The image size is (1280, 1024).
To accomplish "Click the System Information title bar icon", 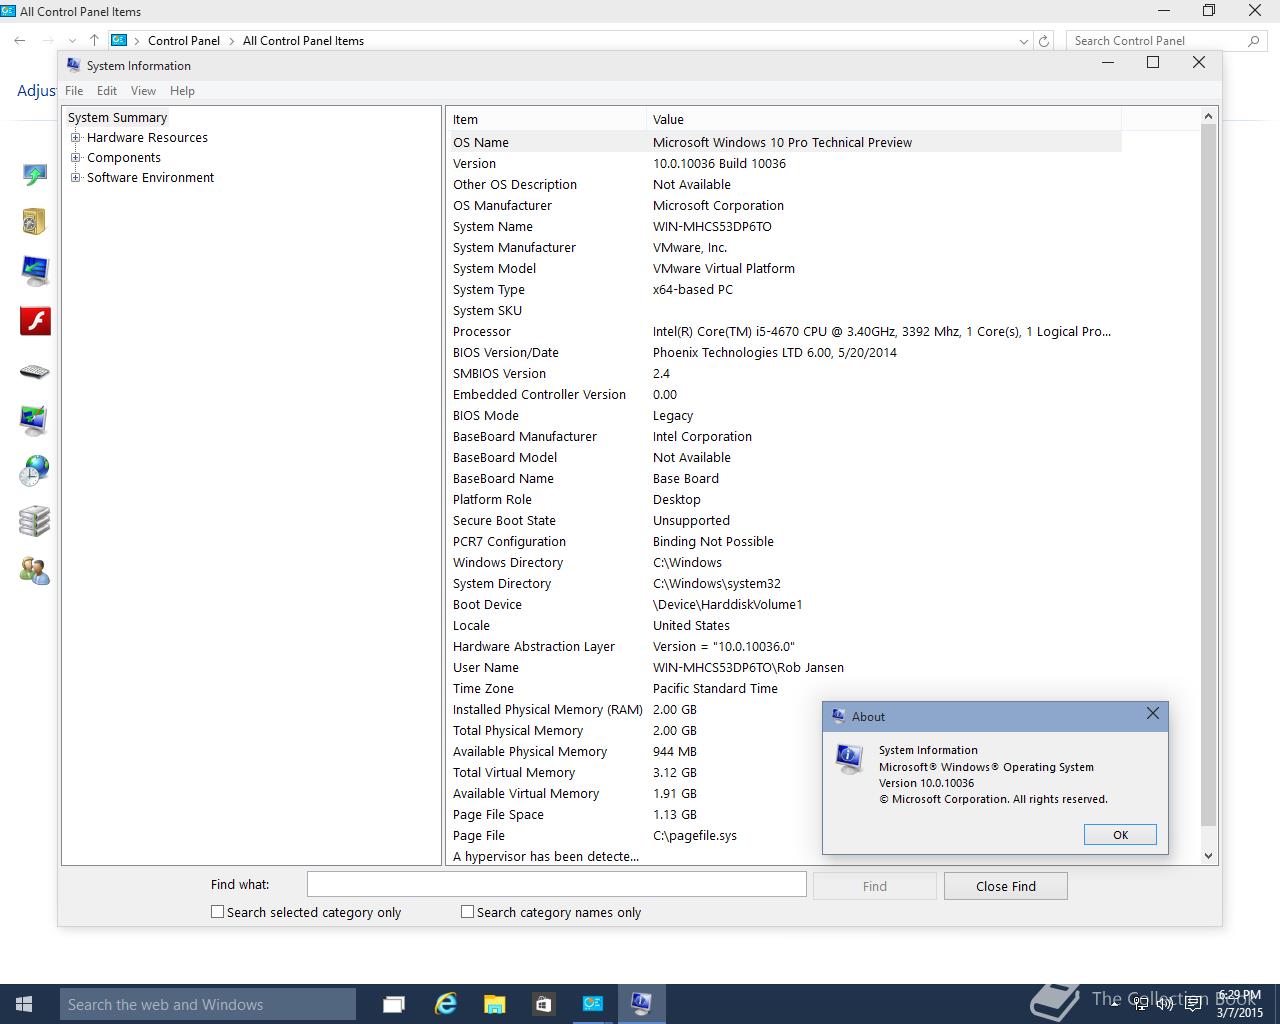I will click(x=73, y=65).
